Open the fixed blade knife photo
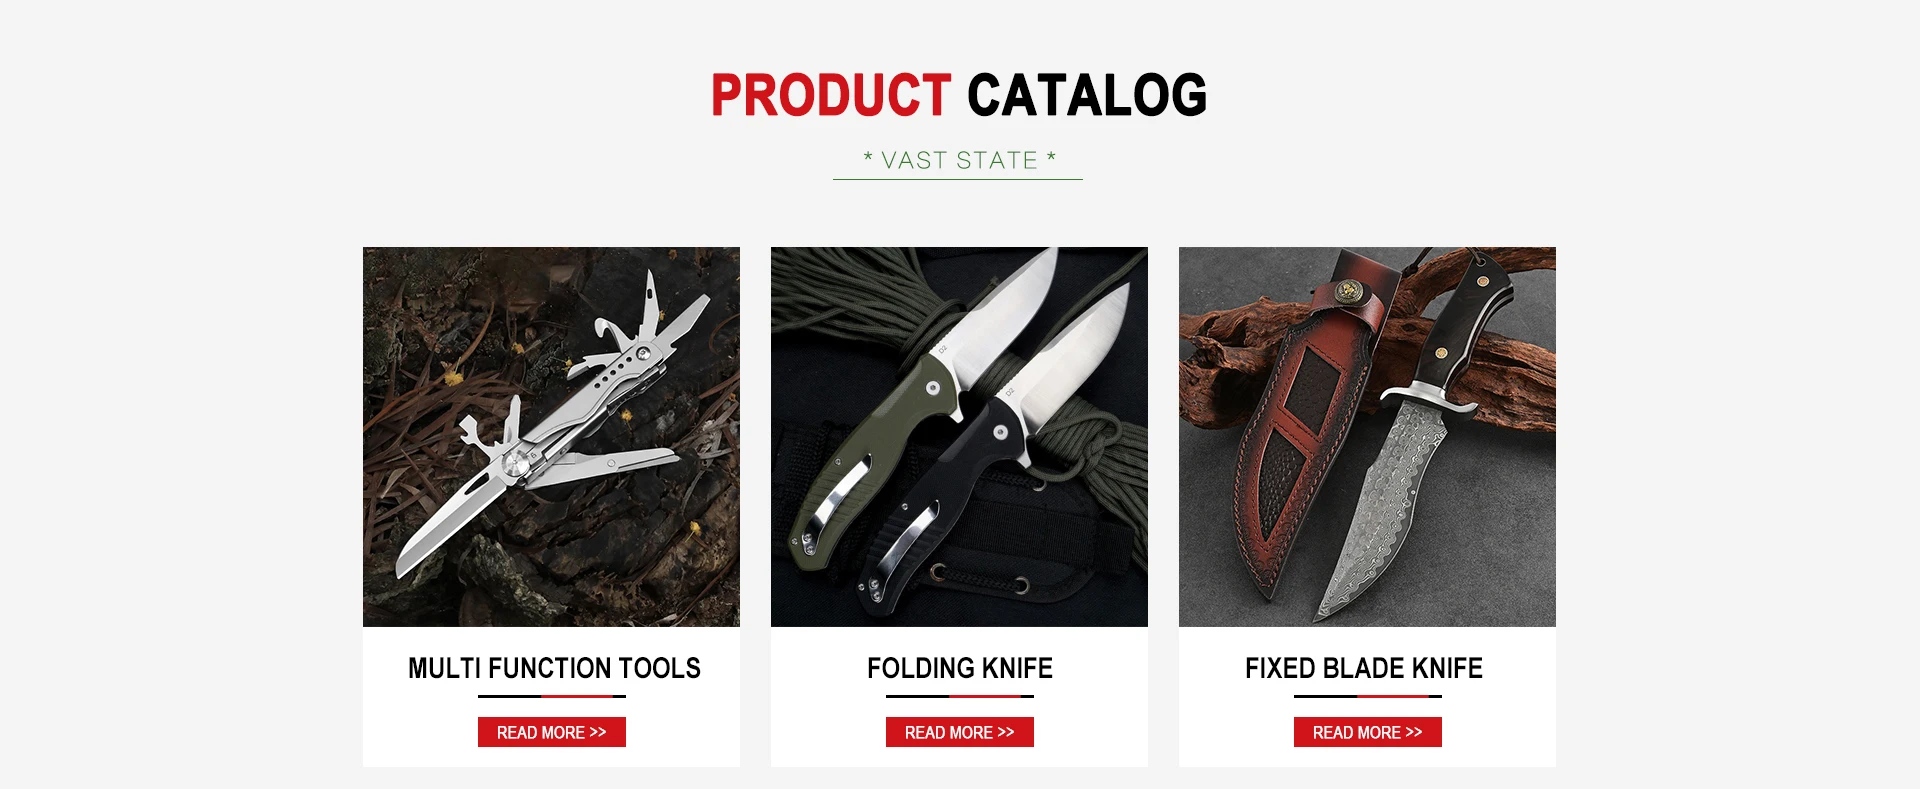Image resolution: width=1920 pixels, height=789 pixels. click(x=1367, y=437)
